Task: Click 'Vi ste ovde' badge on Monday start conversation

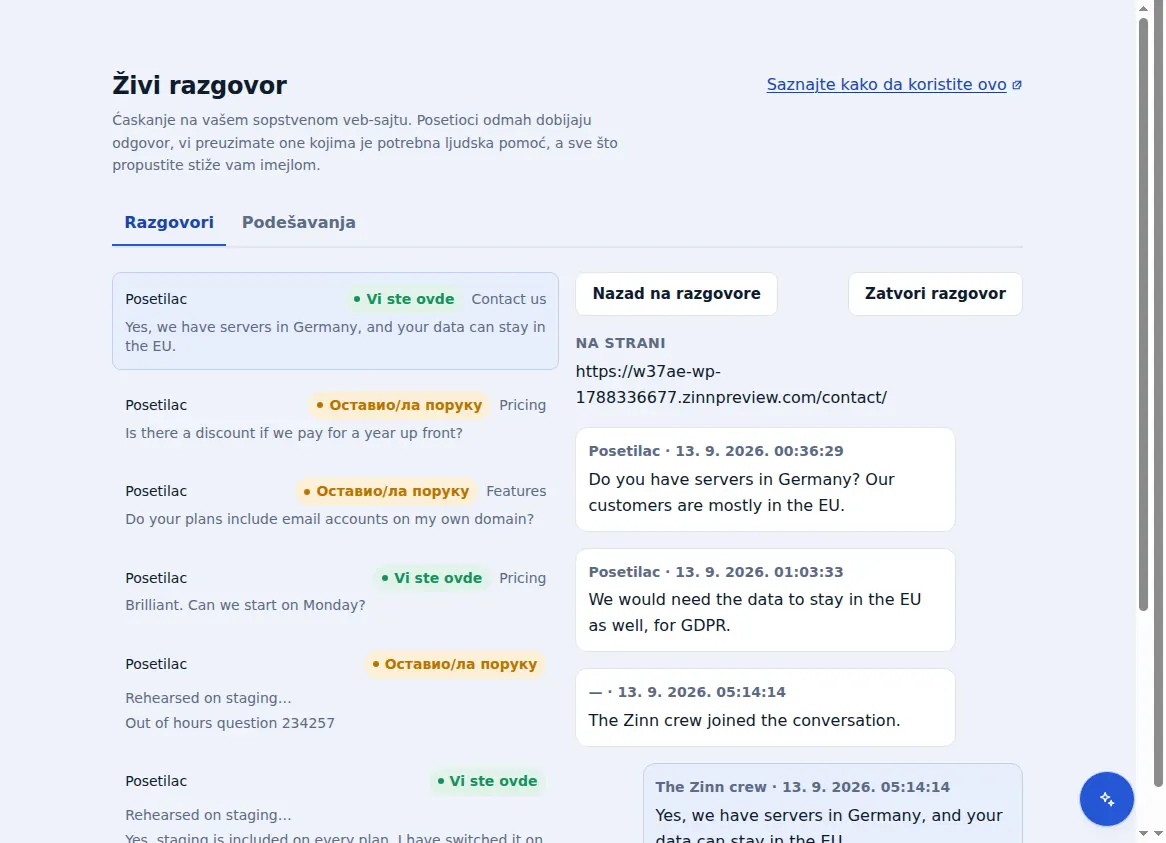Action: click(x=431, y=578)
